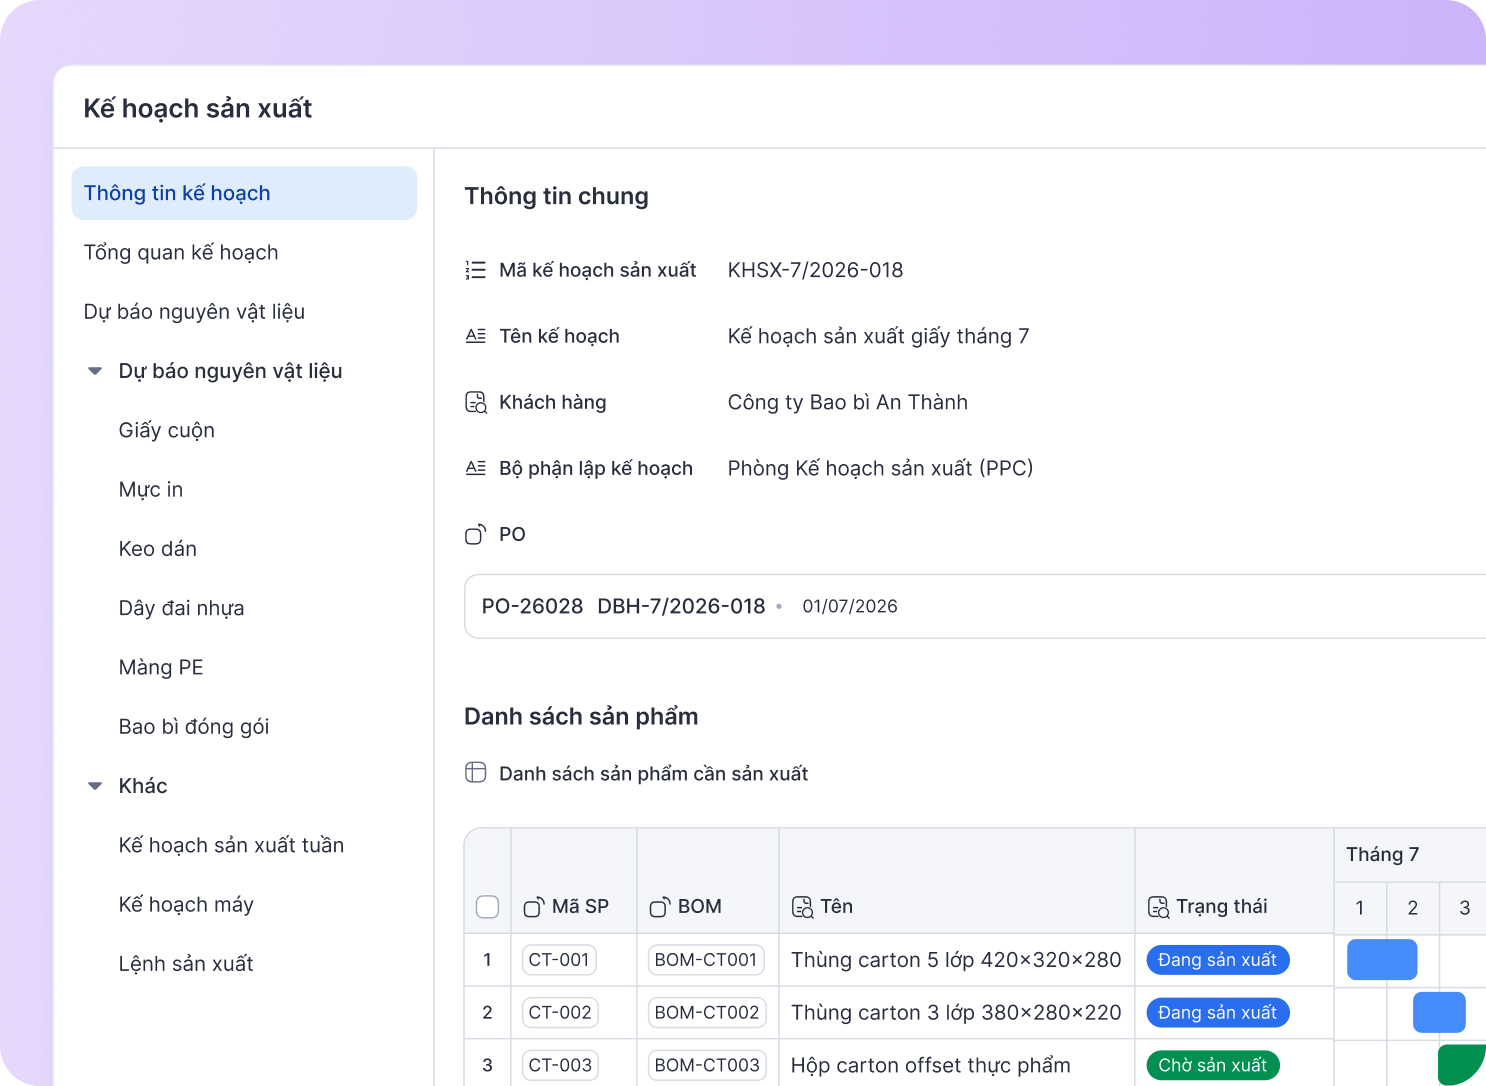Viewport: 1486px width, 1086px height.
Task: Click the text icon next to Tên kế hoạch
Action: coord(476,336)
